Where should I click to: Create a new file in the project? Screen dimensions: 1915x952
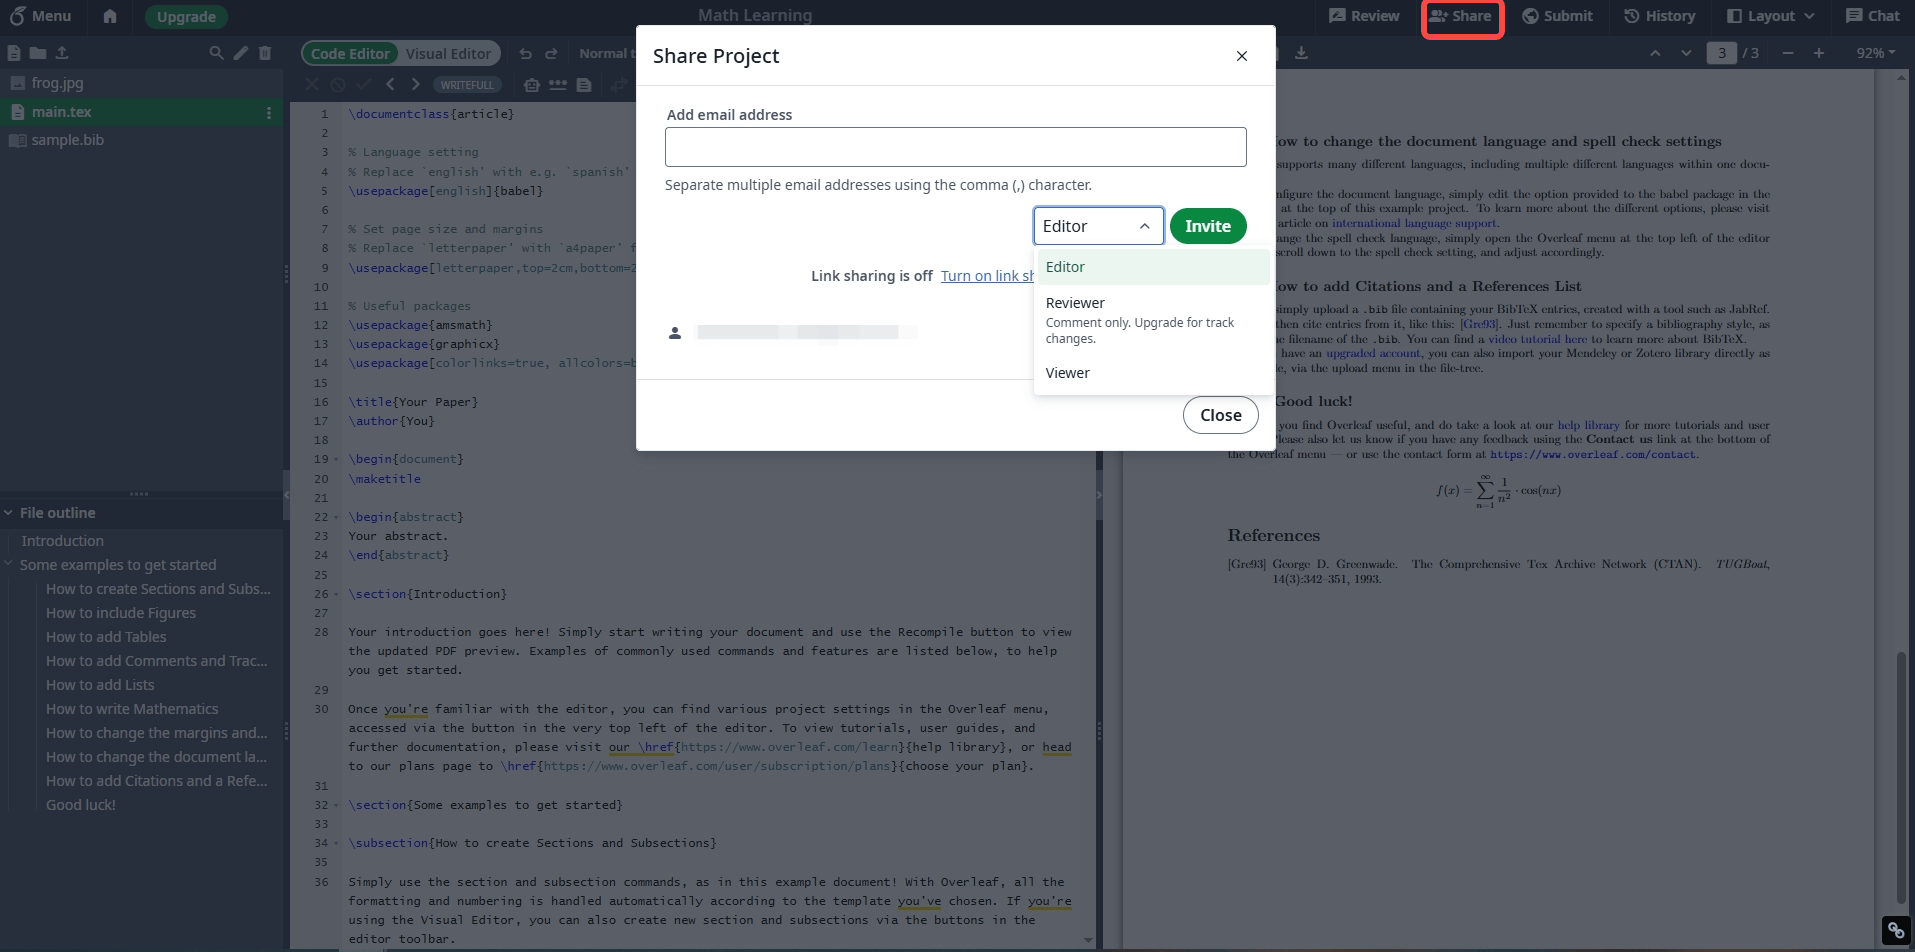click(13, 53)
